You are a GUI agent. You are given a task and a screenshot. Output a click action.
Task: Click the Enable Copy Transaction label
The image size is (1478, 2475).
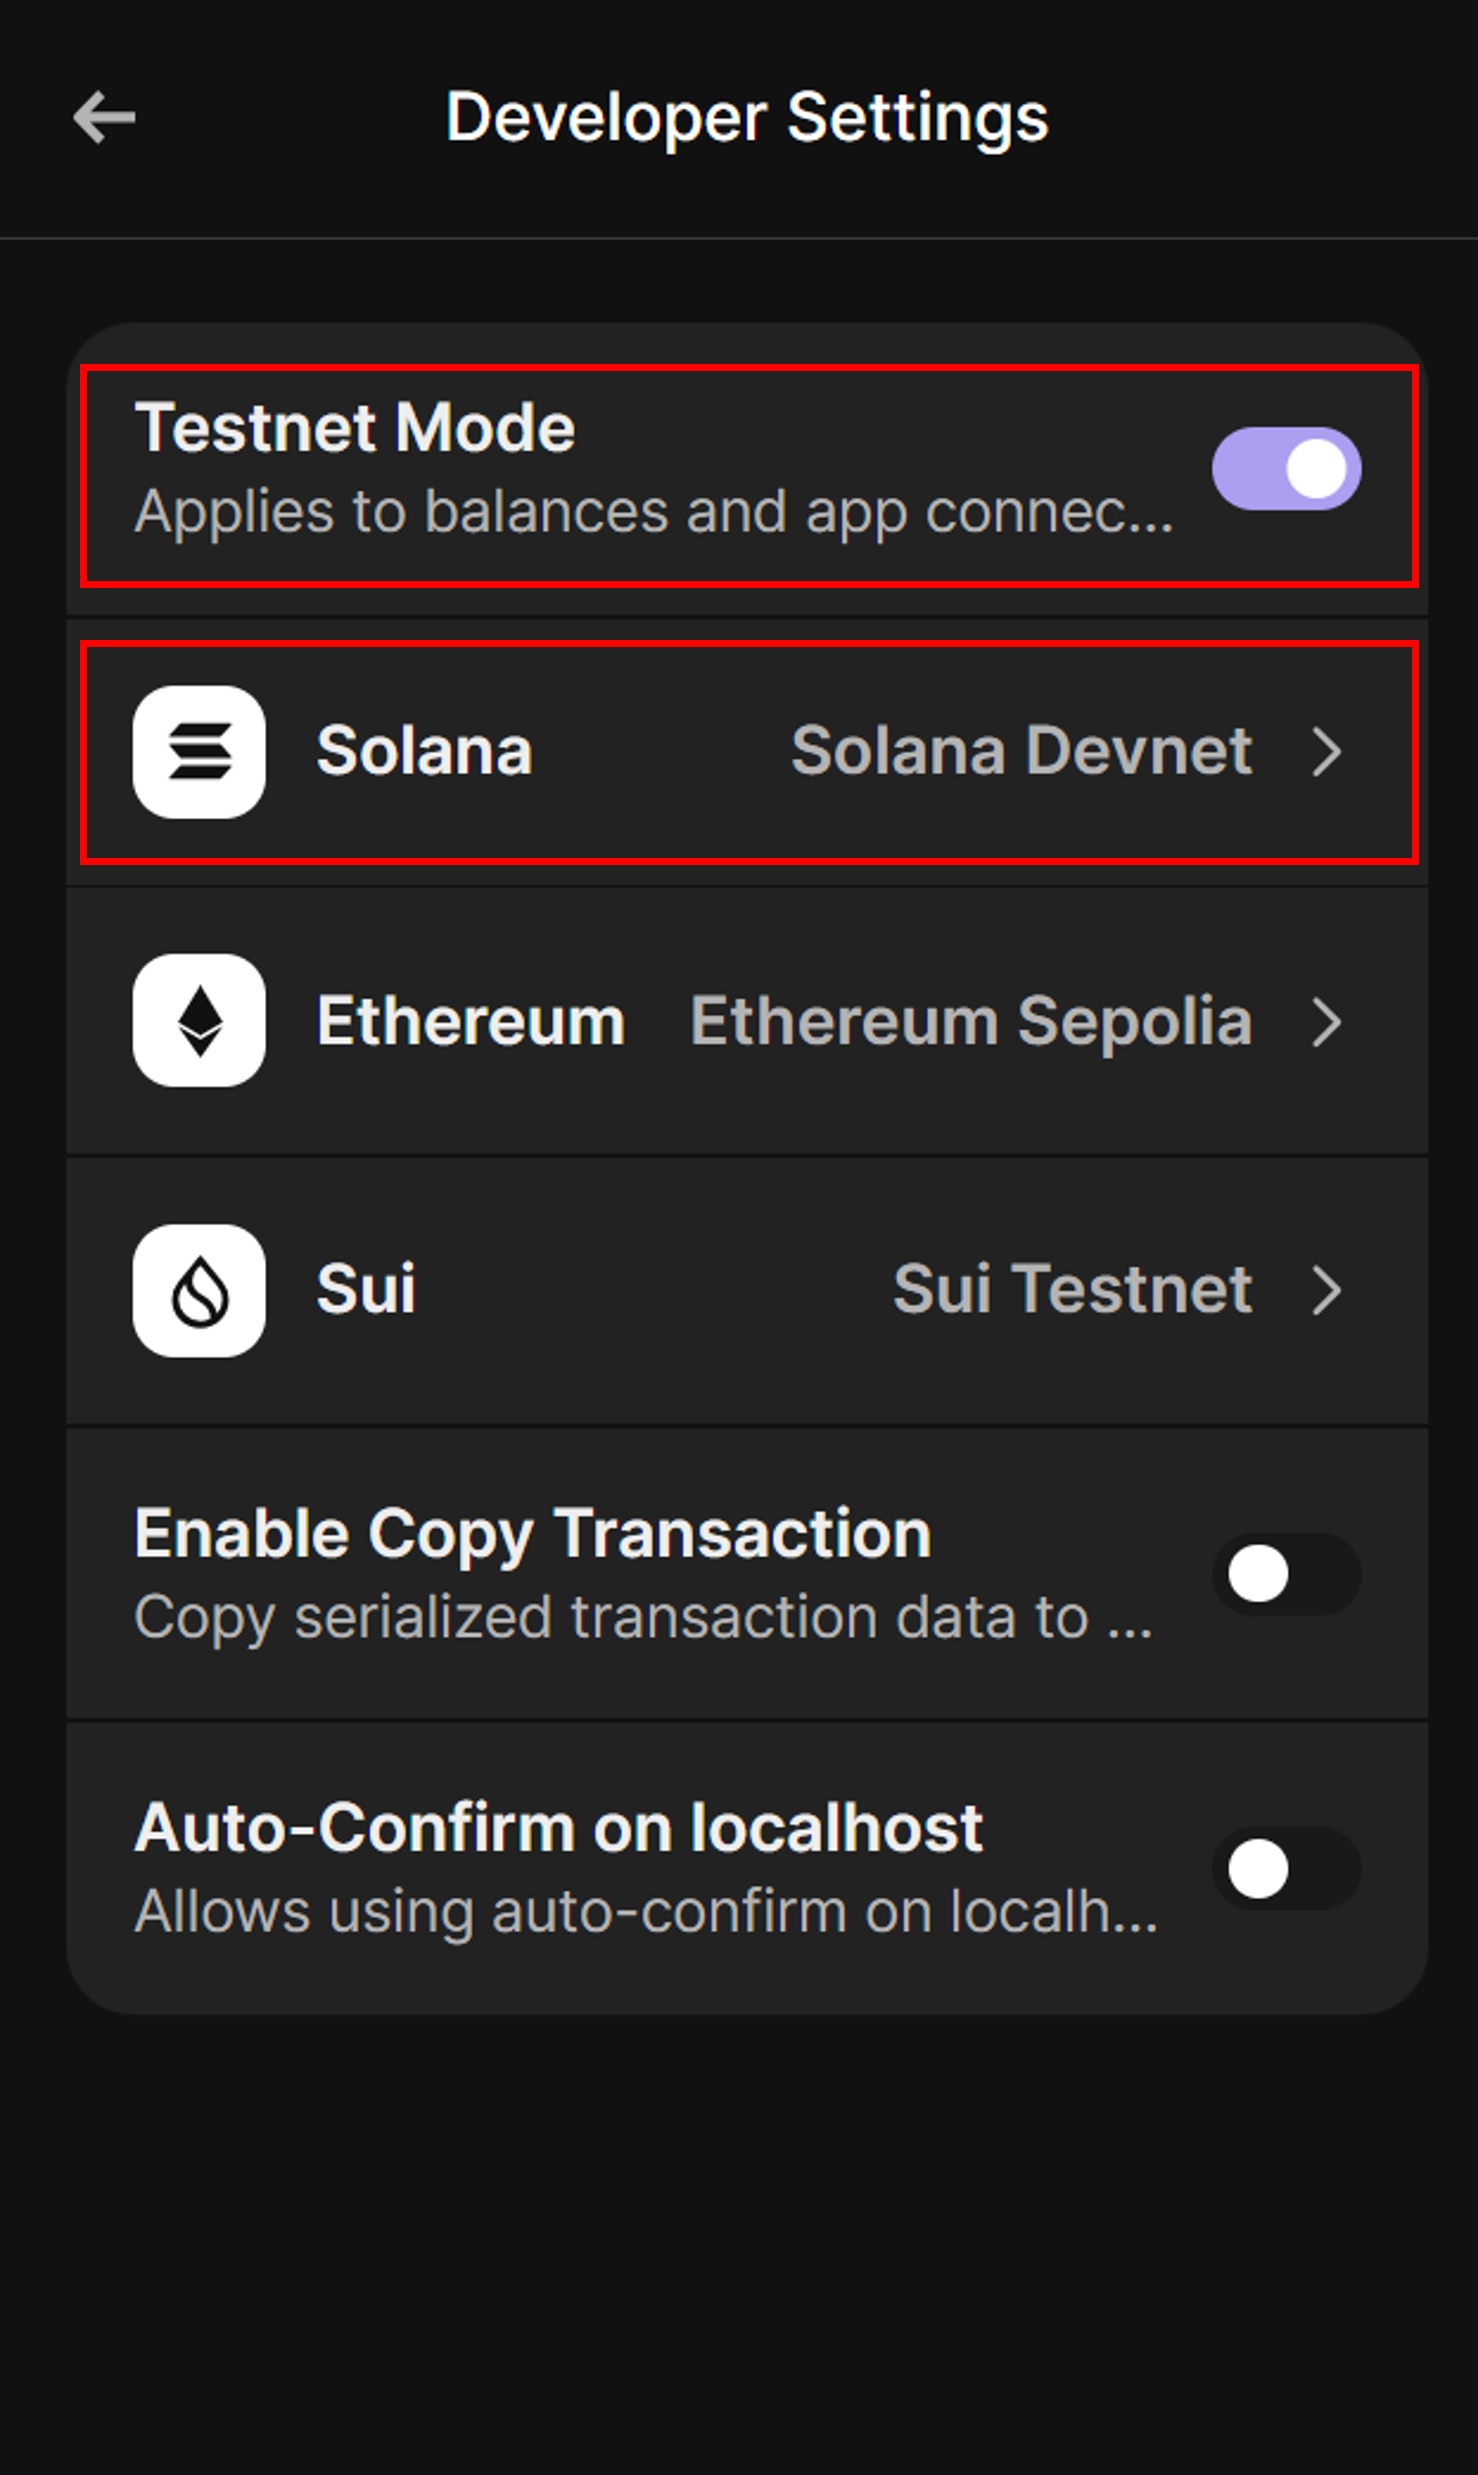tap(532, 1534)
